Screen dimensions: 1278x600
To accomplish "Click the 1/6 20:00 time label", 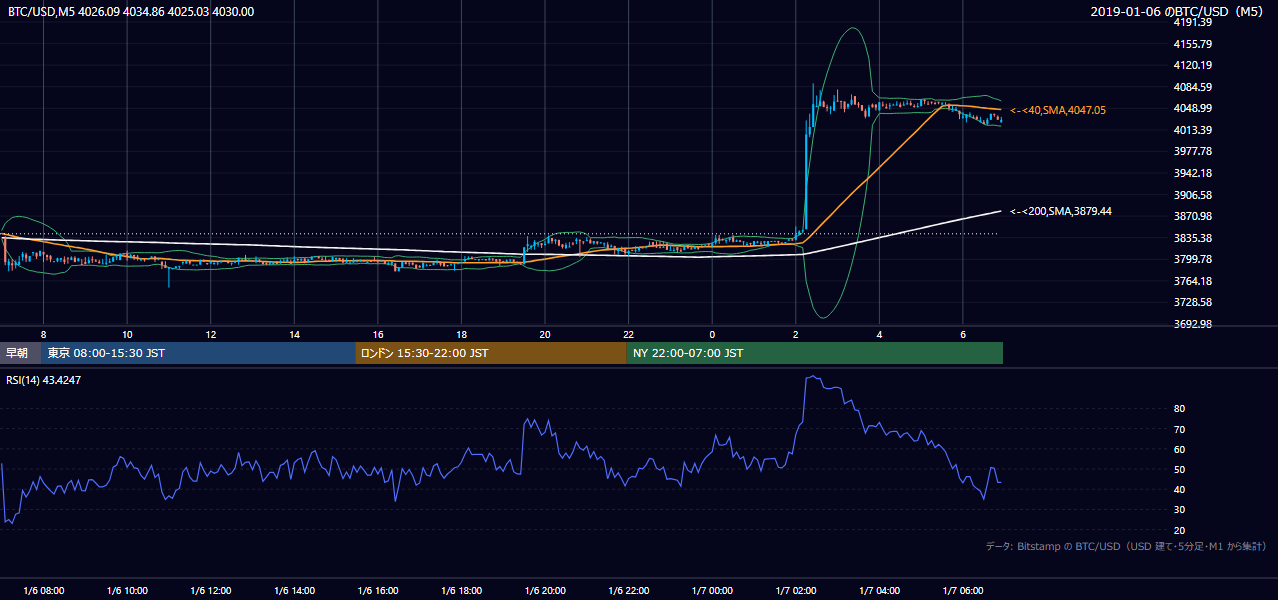I will coord(545,591).
